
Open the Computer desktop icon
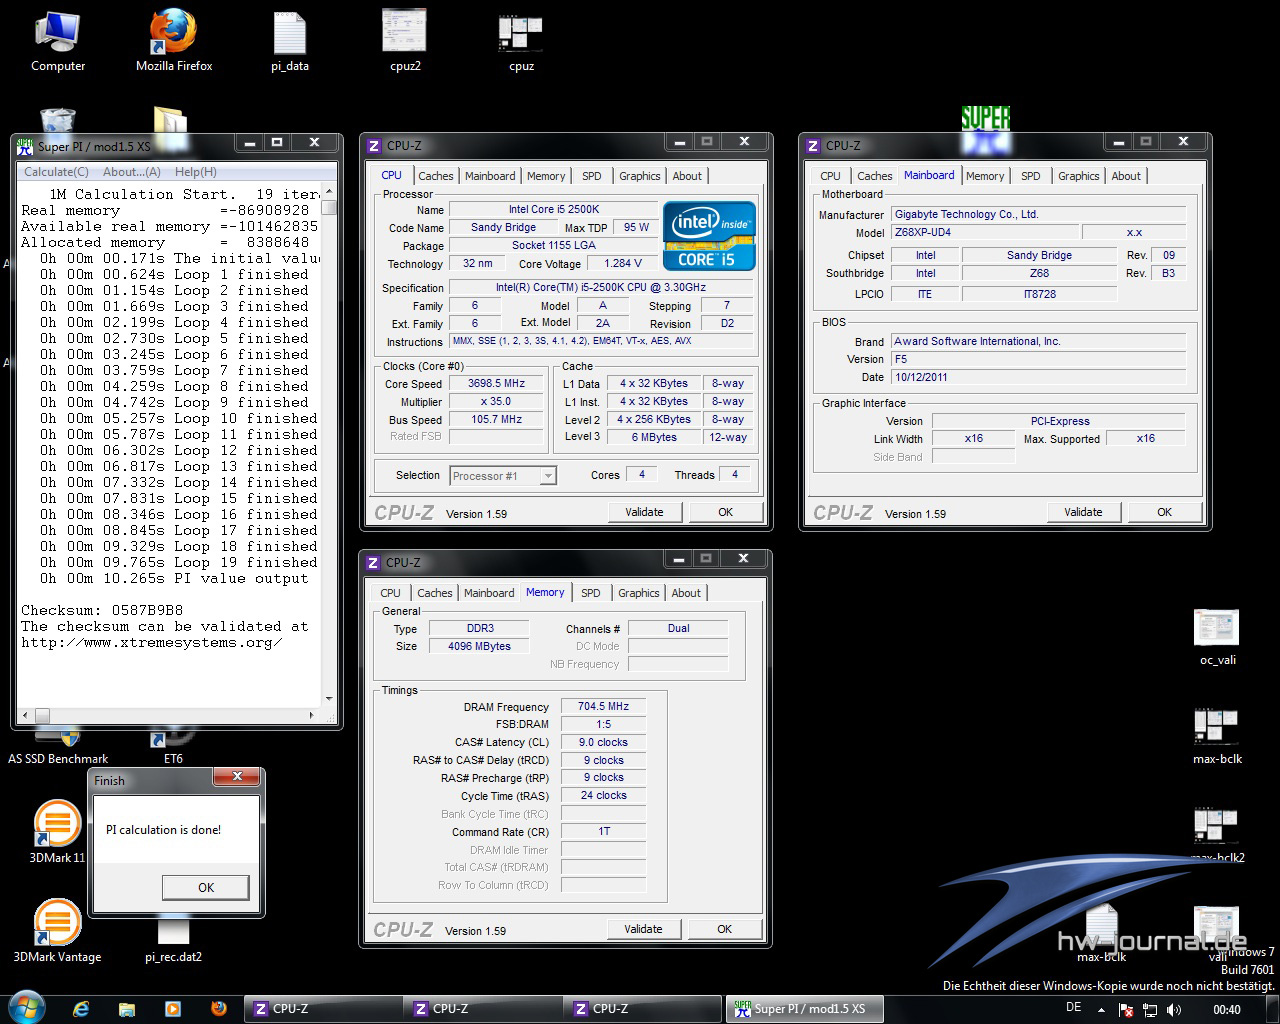tap(58, 41)
